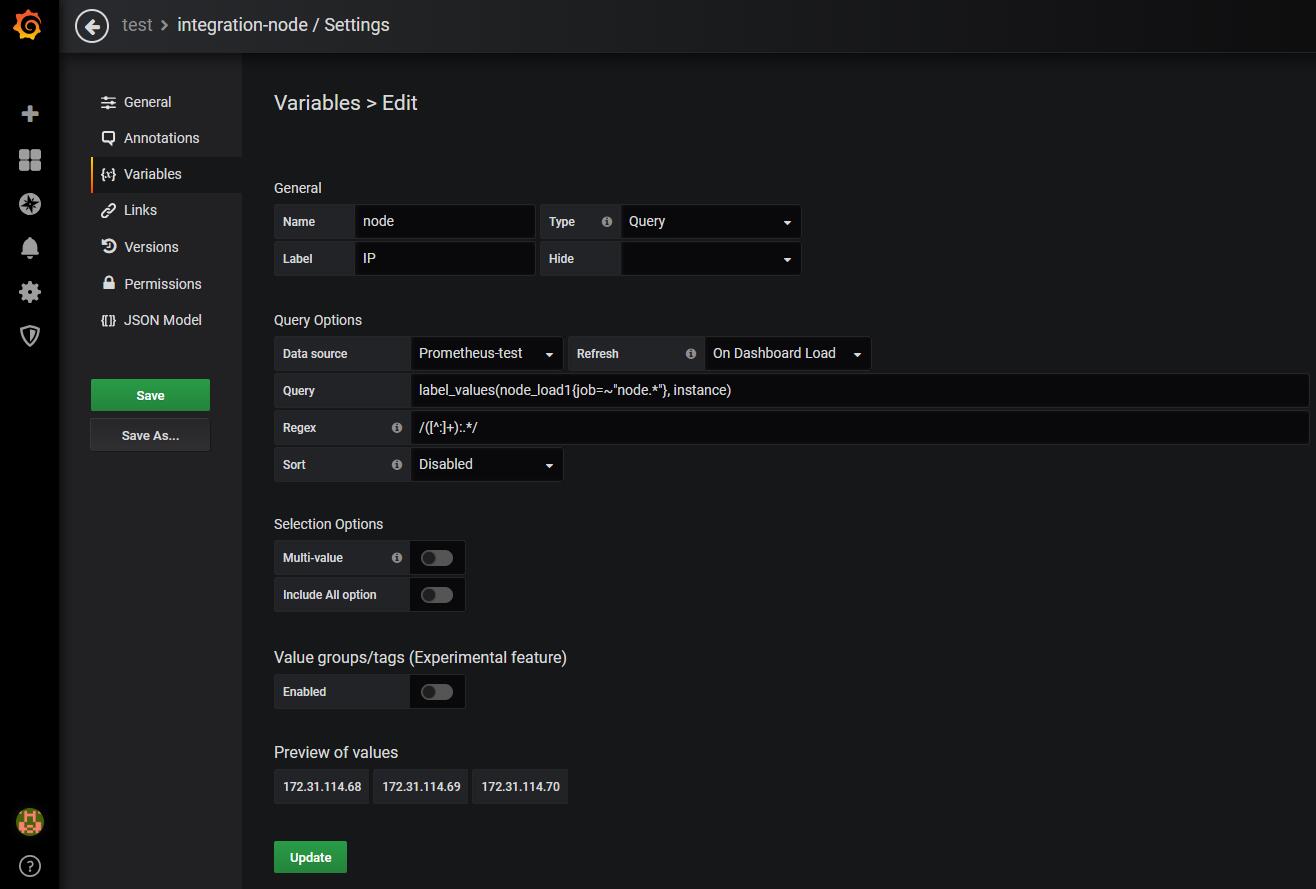Click the green Update button
Image resolution: width=1316 pixels, height=889 pixels.
310,857
